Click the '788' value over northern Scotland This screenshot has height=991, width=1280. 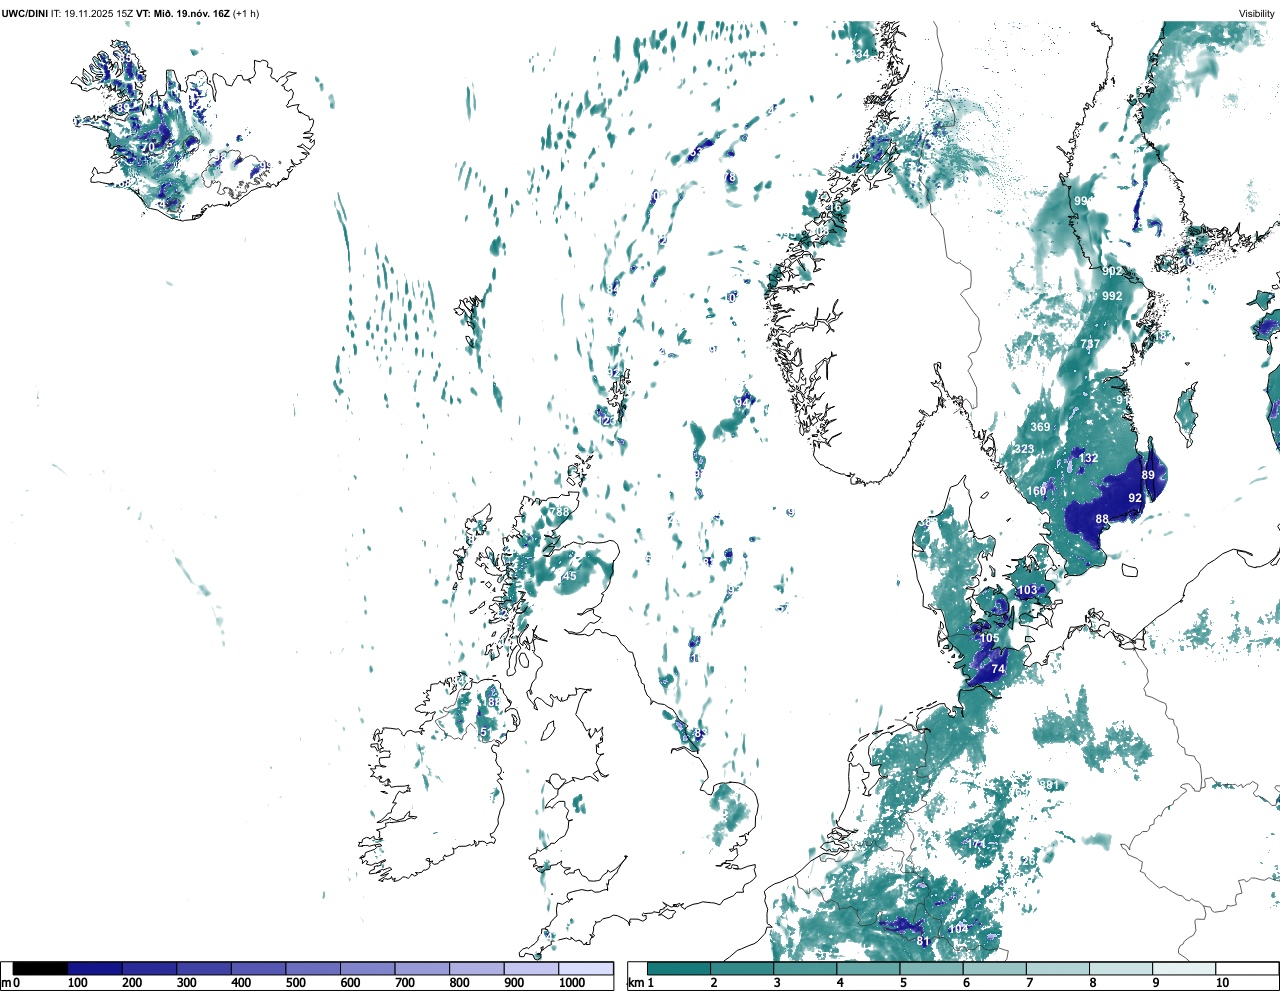[559, 512]
